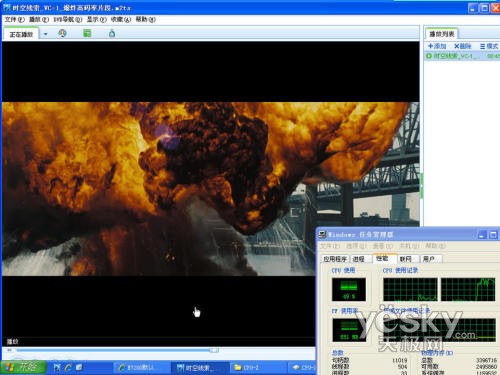The height and width of the screenshot is (375, 500).
Task: Open the 收藏 menu
Action: tap(121, 20)
